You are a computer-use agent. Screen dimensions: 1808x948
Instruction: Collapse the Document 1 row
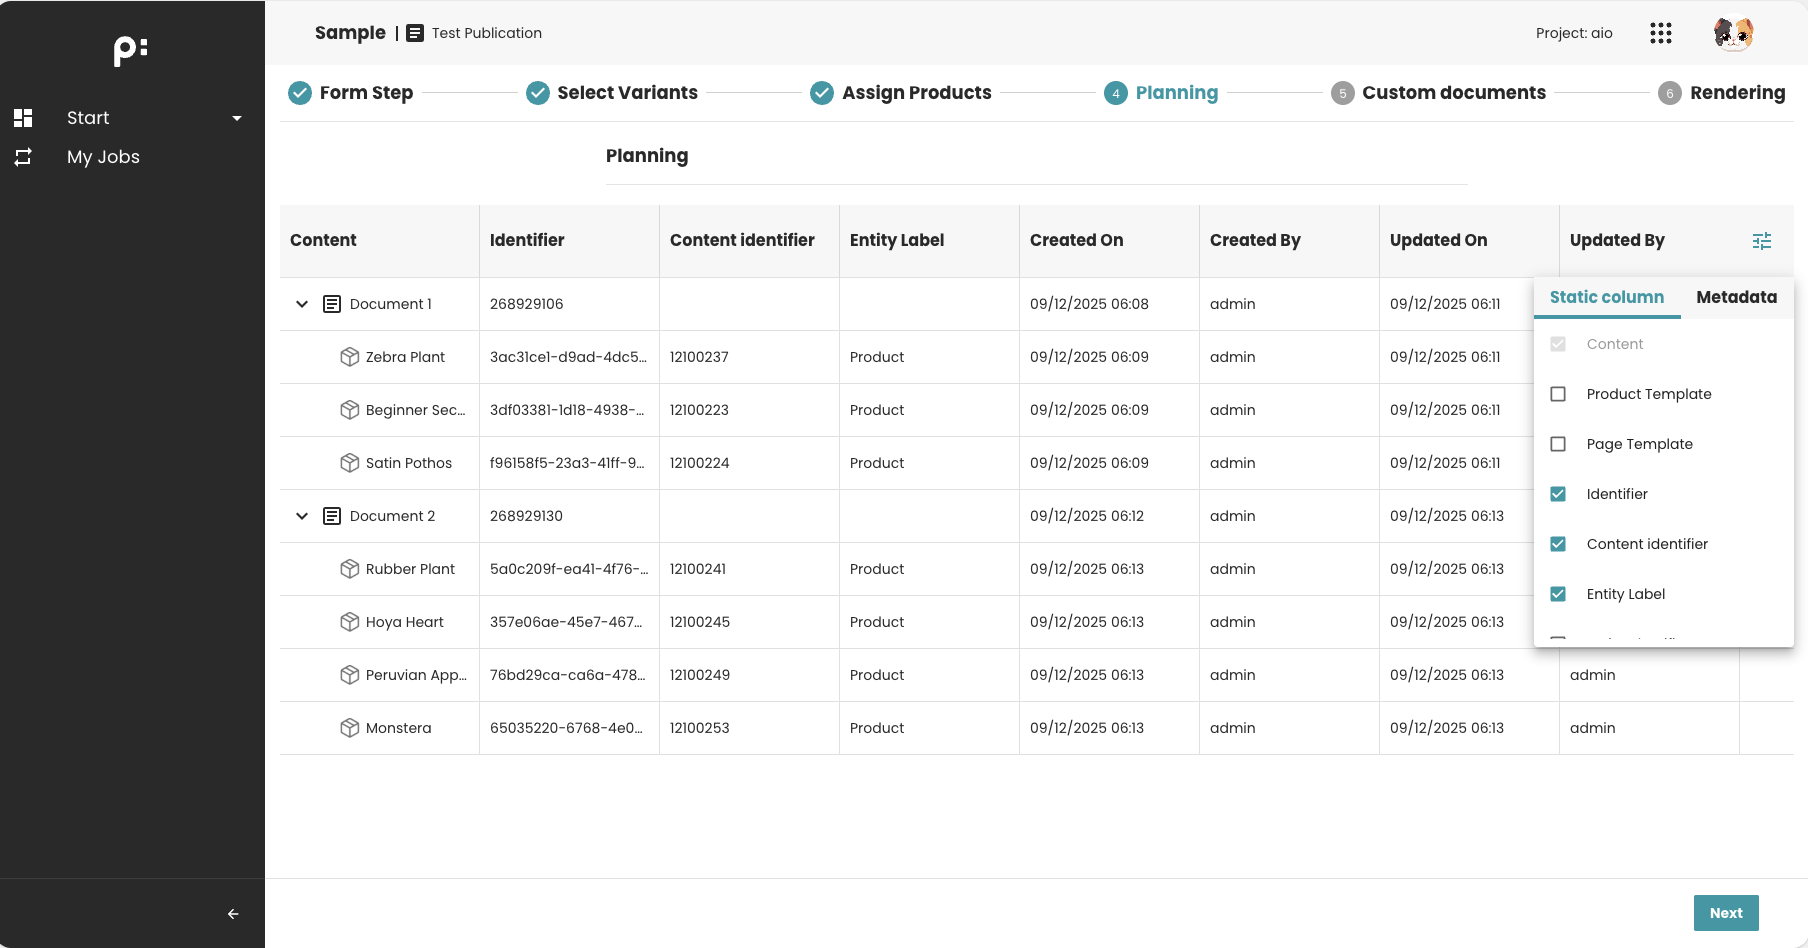point(302,304)
